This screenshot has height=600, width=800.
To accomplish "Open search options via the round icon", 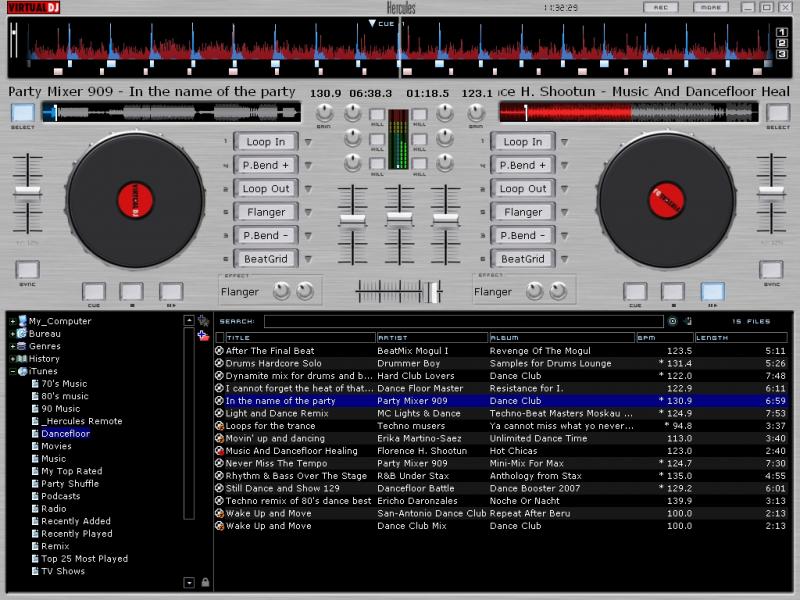I will click(x=672, y=321).
